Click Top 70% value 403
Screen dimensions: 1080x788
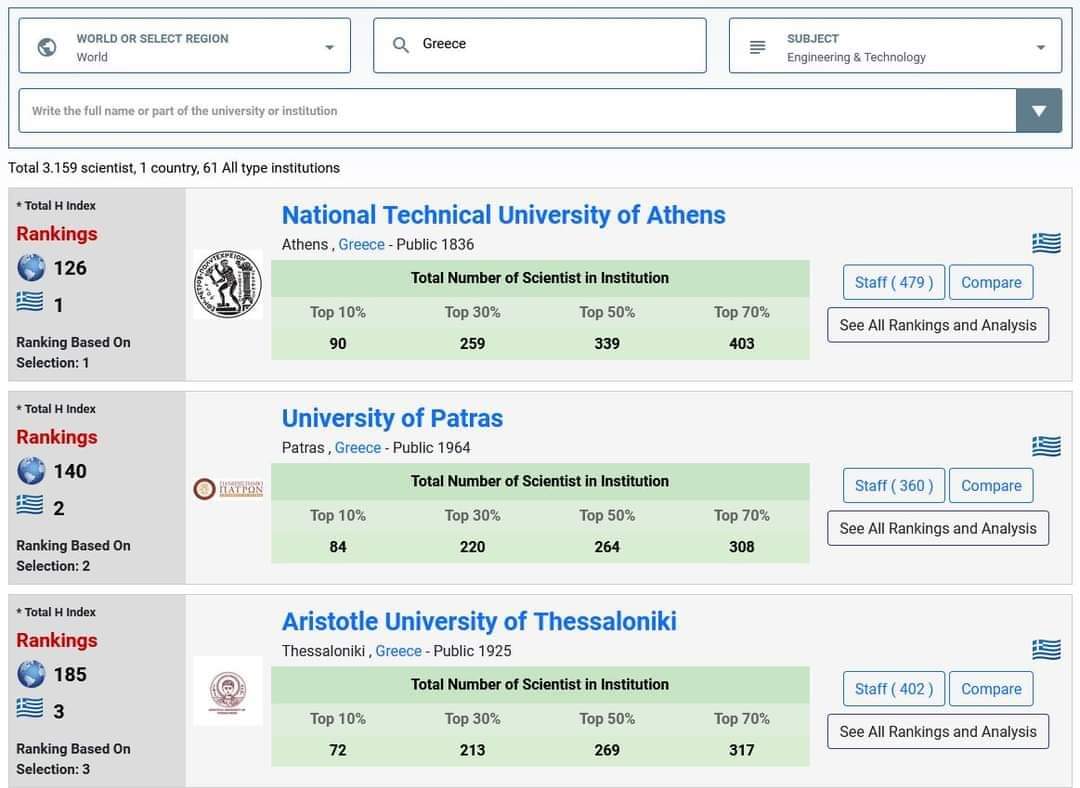pyautogui.click(x=742, y=344)
